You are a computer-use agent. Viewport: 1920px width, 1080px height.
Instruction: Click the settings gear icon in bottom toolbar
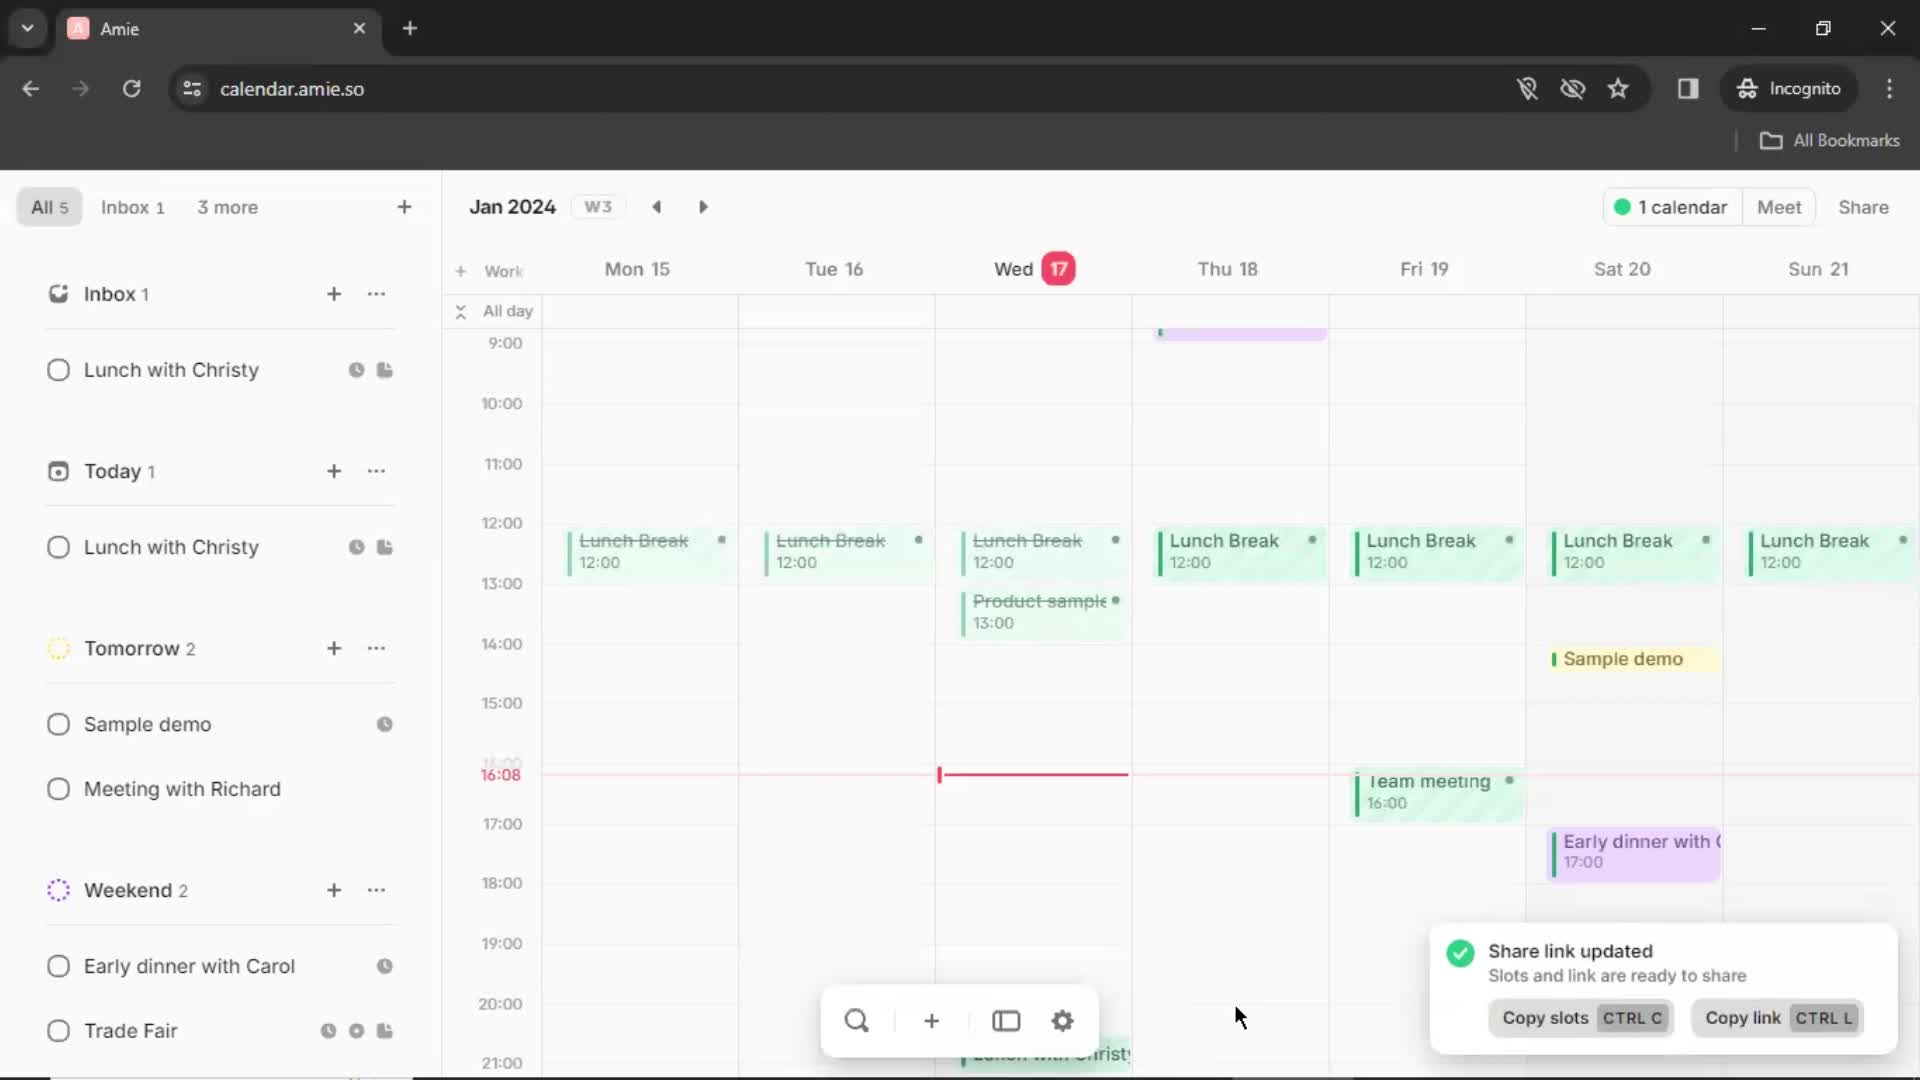1063,1021
